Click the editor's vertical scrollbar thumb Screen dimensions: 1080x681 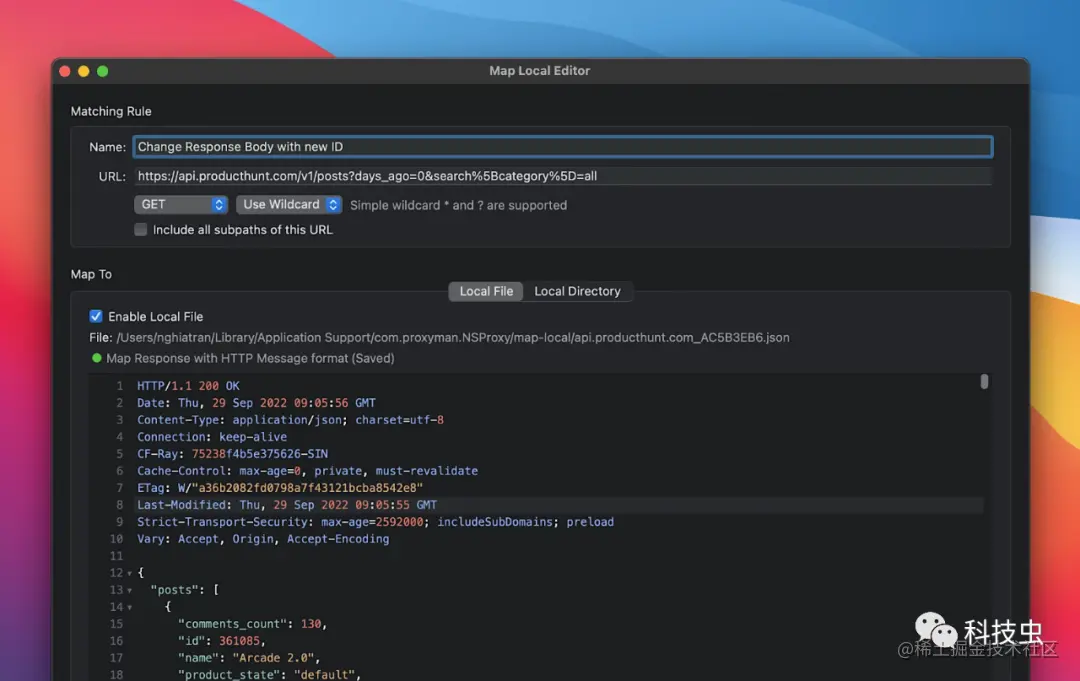(x=984, y=381)
